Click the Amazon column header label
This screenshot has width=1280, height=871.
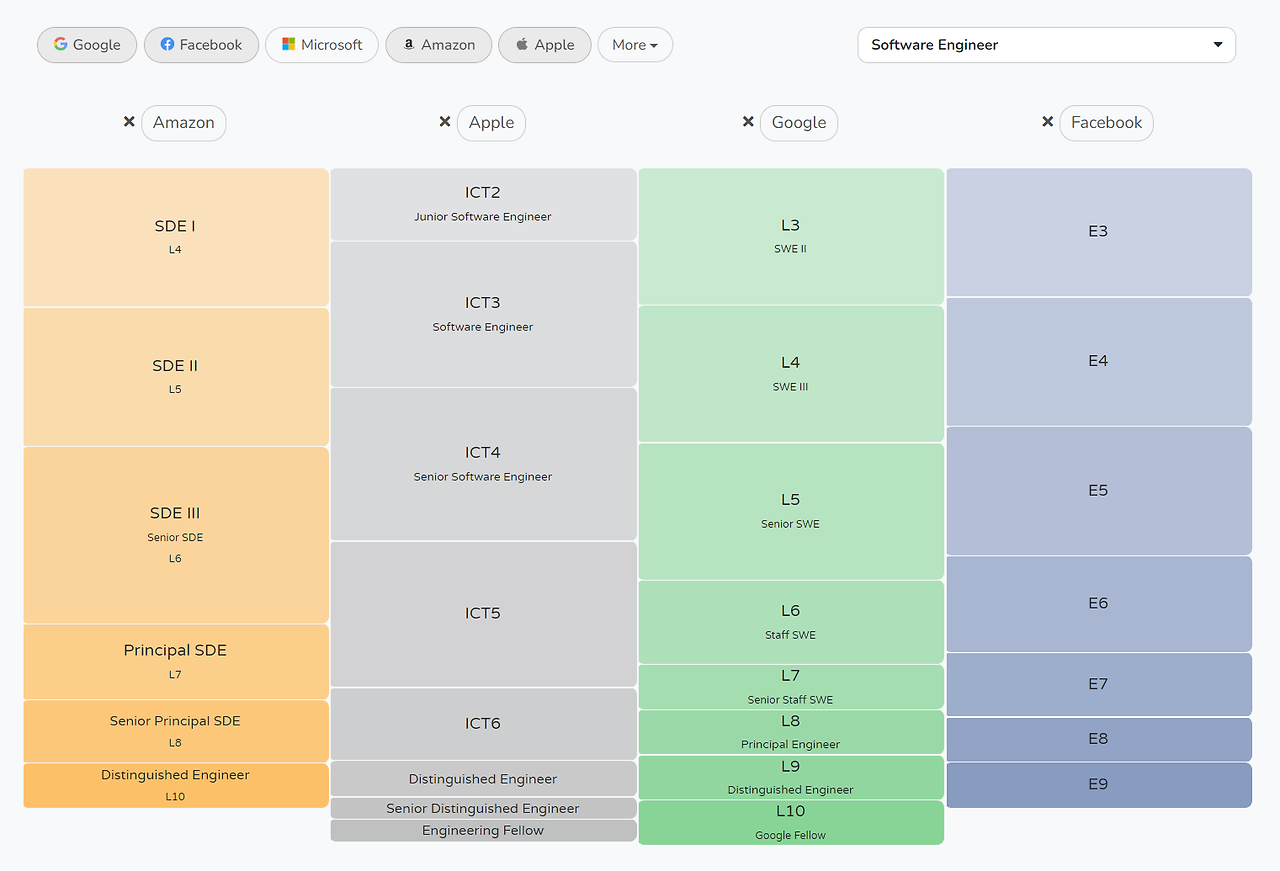184,123
